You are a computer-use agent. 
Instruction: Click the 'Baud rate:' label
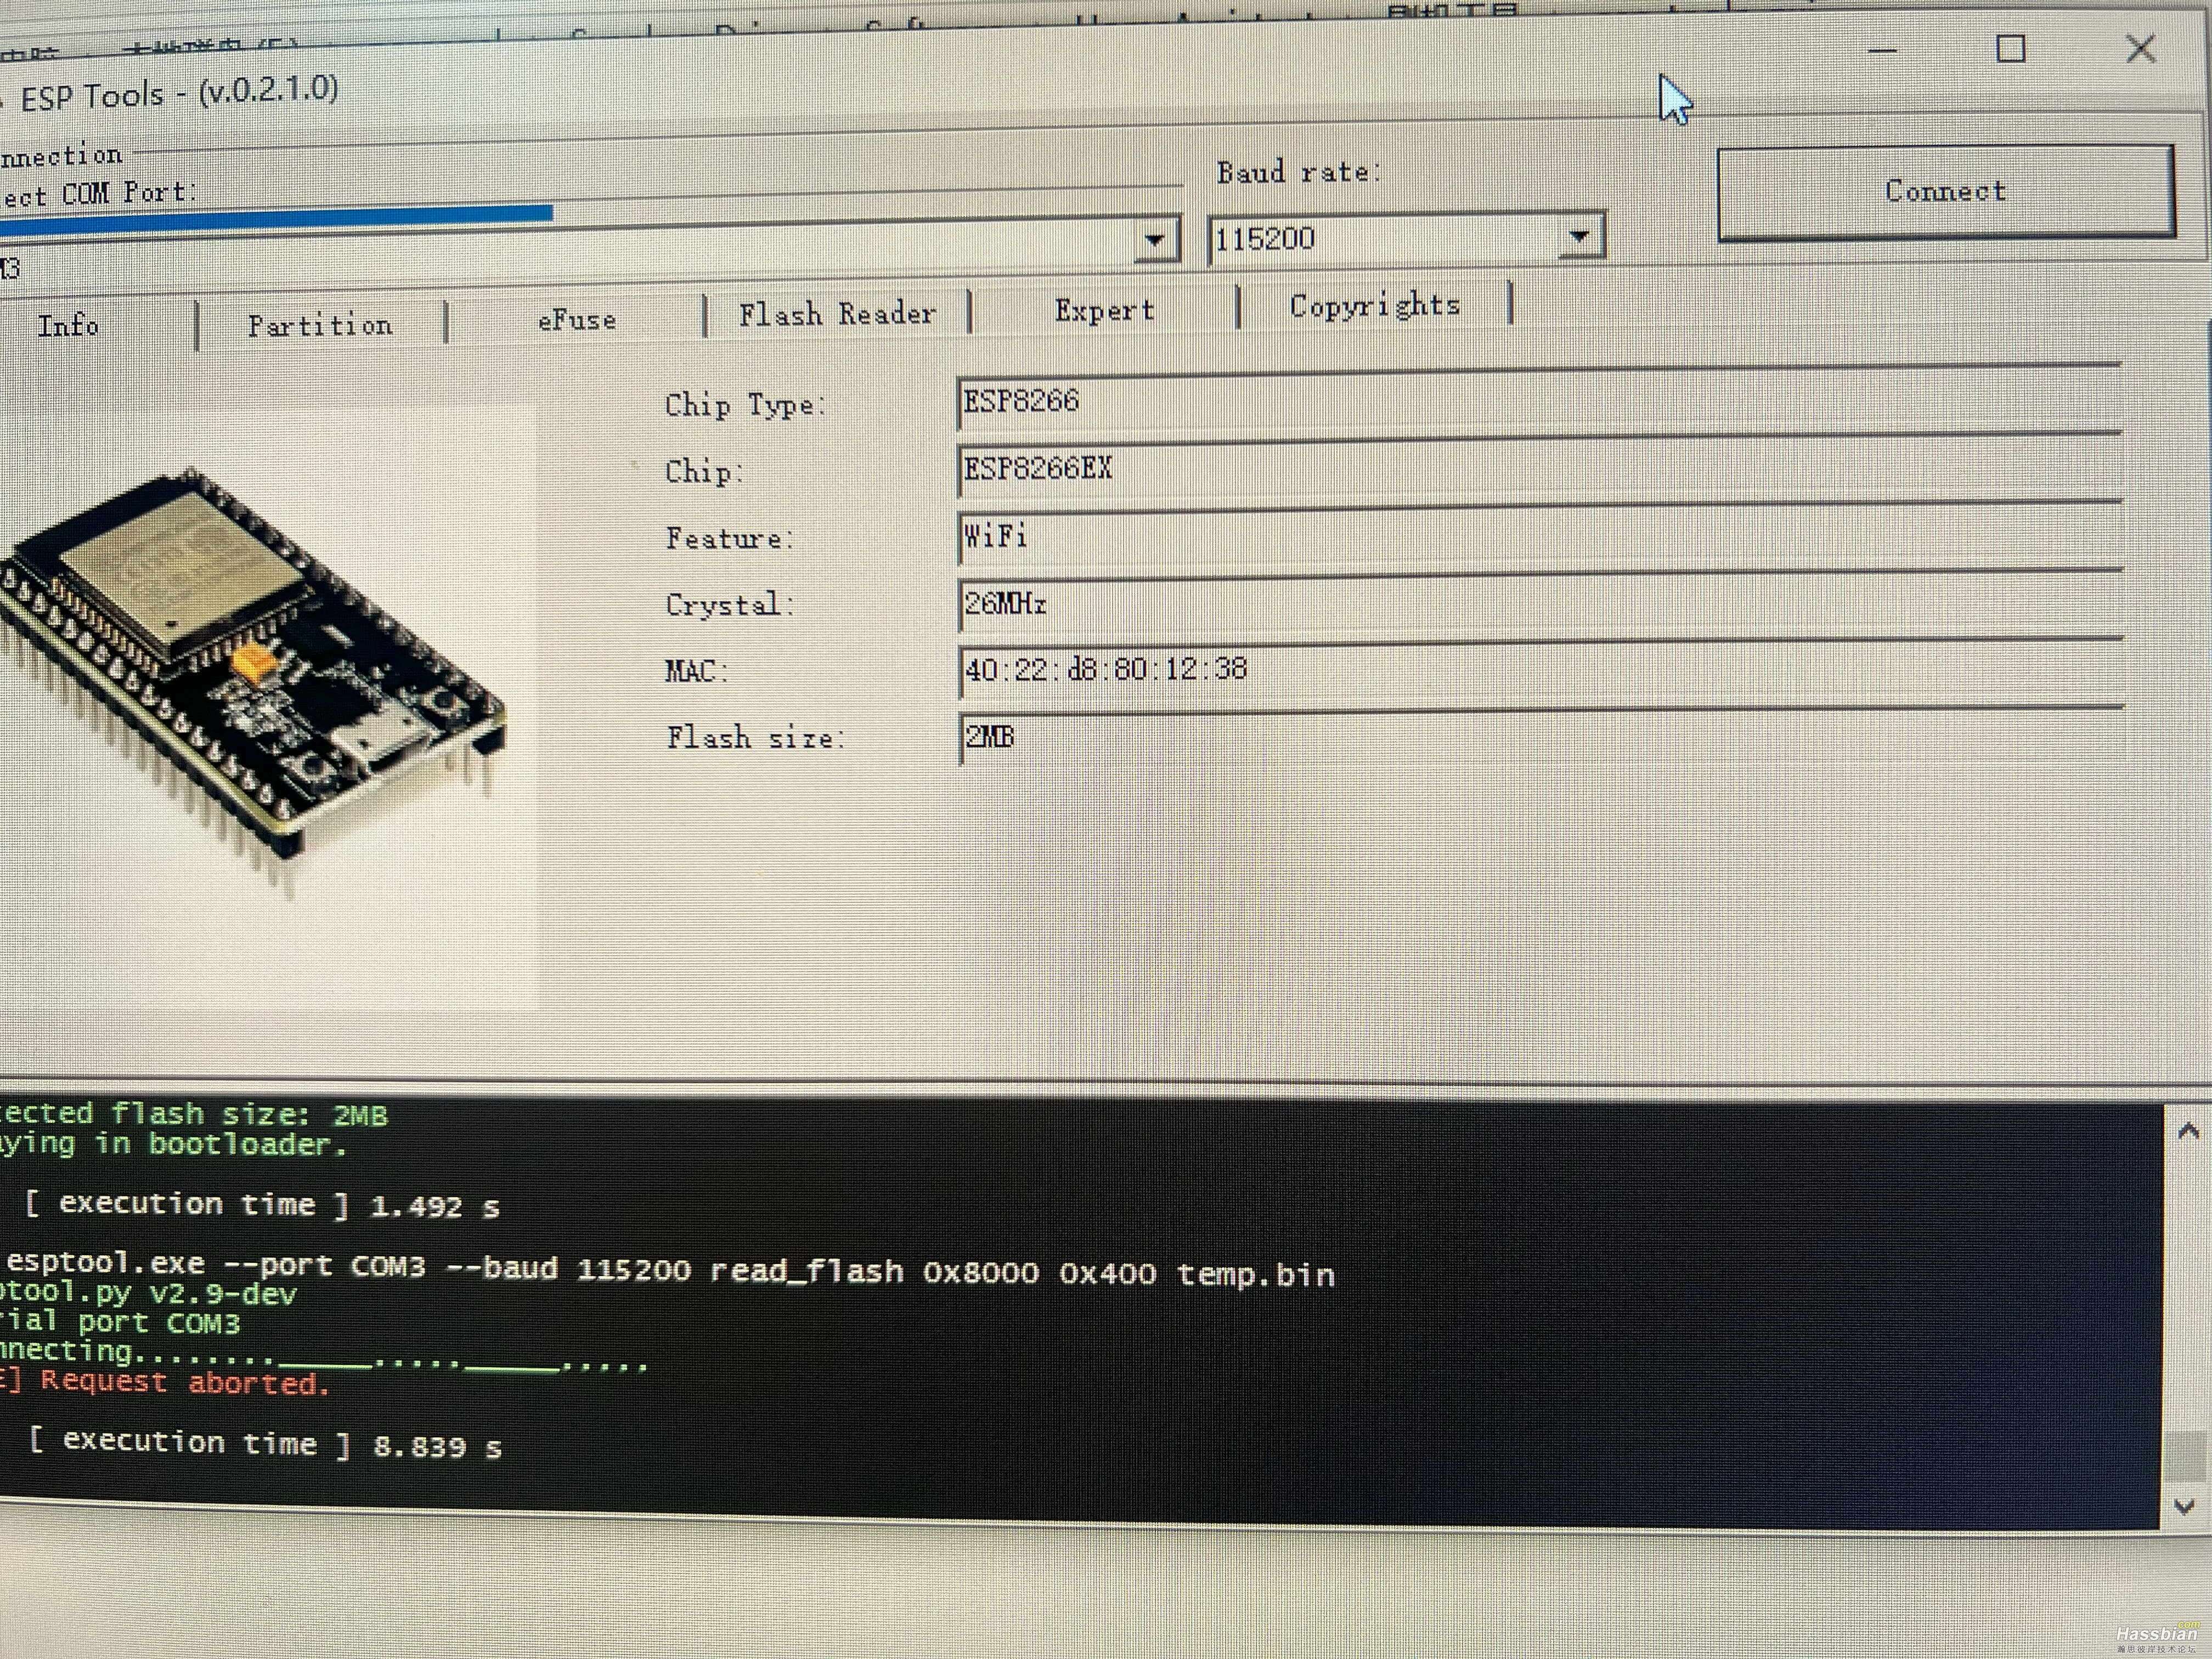pos(1298,172)
